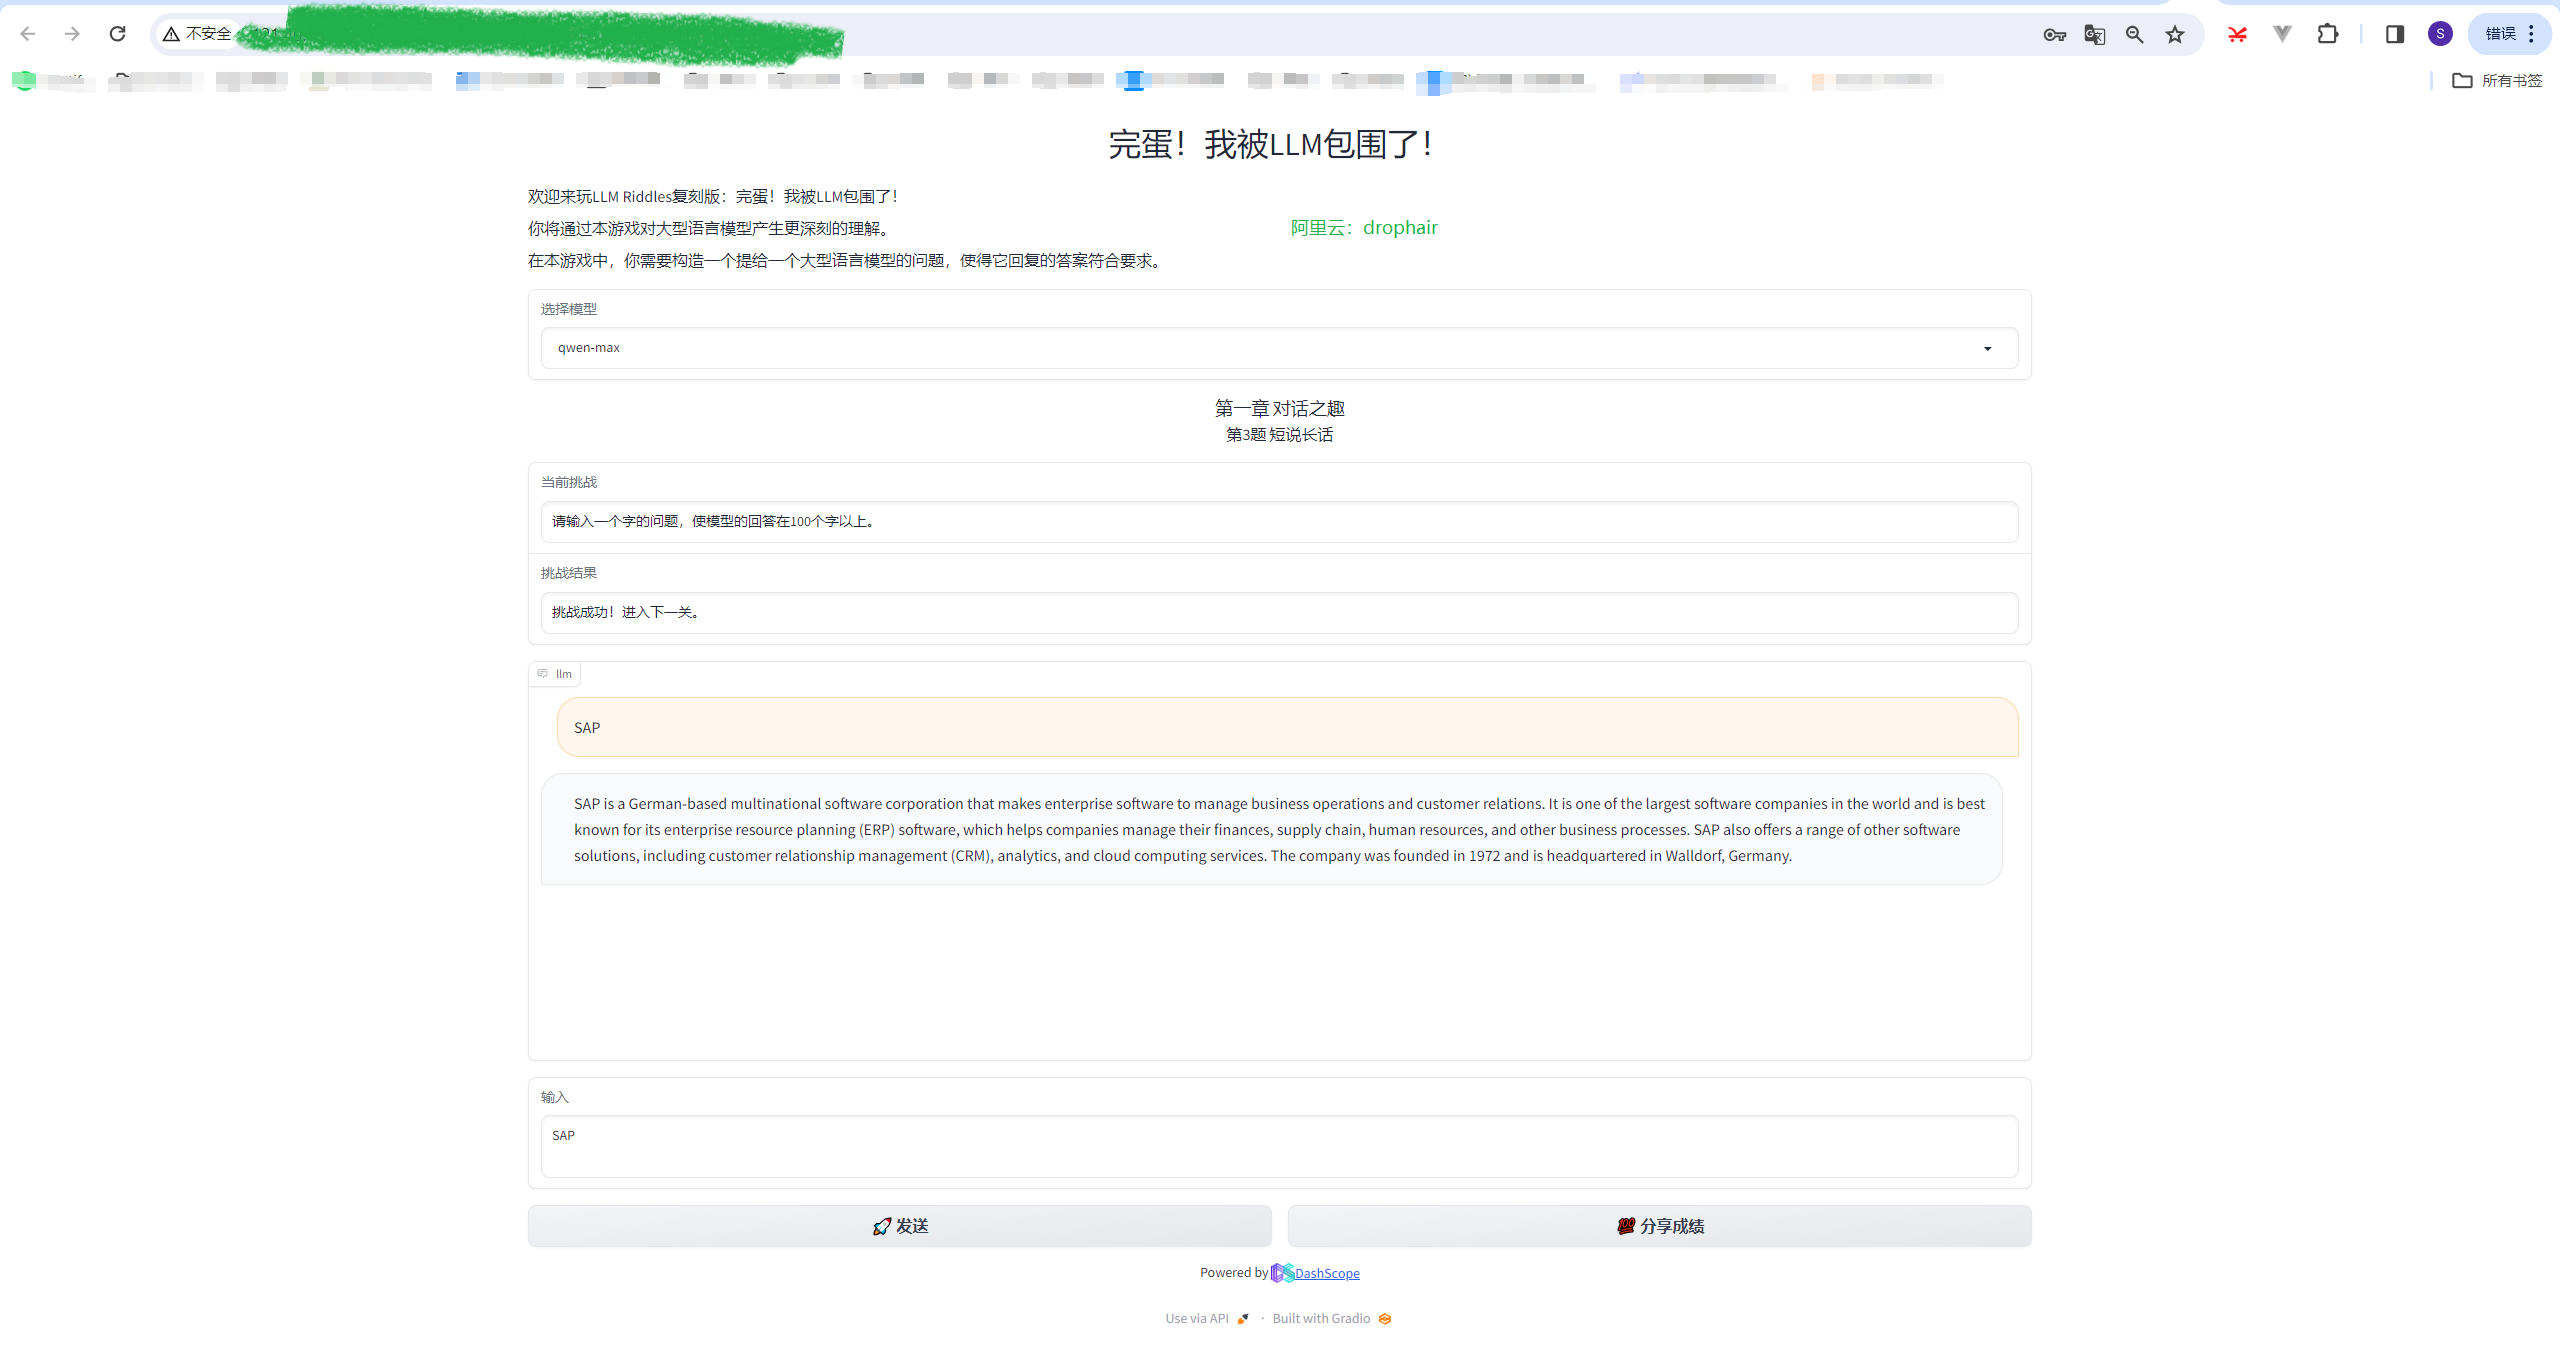Go back with the browser back arrow
Image resolution: width=2560 pixels, height=1345 pixels.
click(28, 34)
